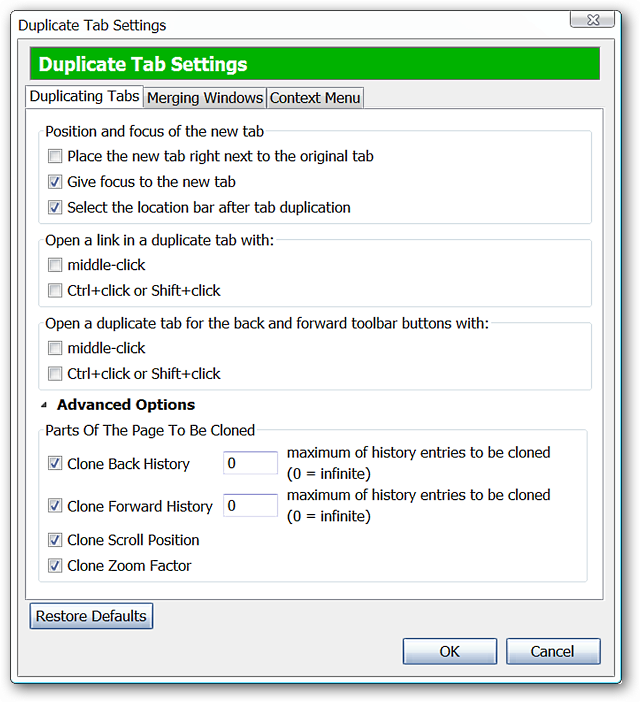
Task: Confirm settings with the OK button
Action: click(x=449, y=651)
